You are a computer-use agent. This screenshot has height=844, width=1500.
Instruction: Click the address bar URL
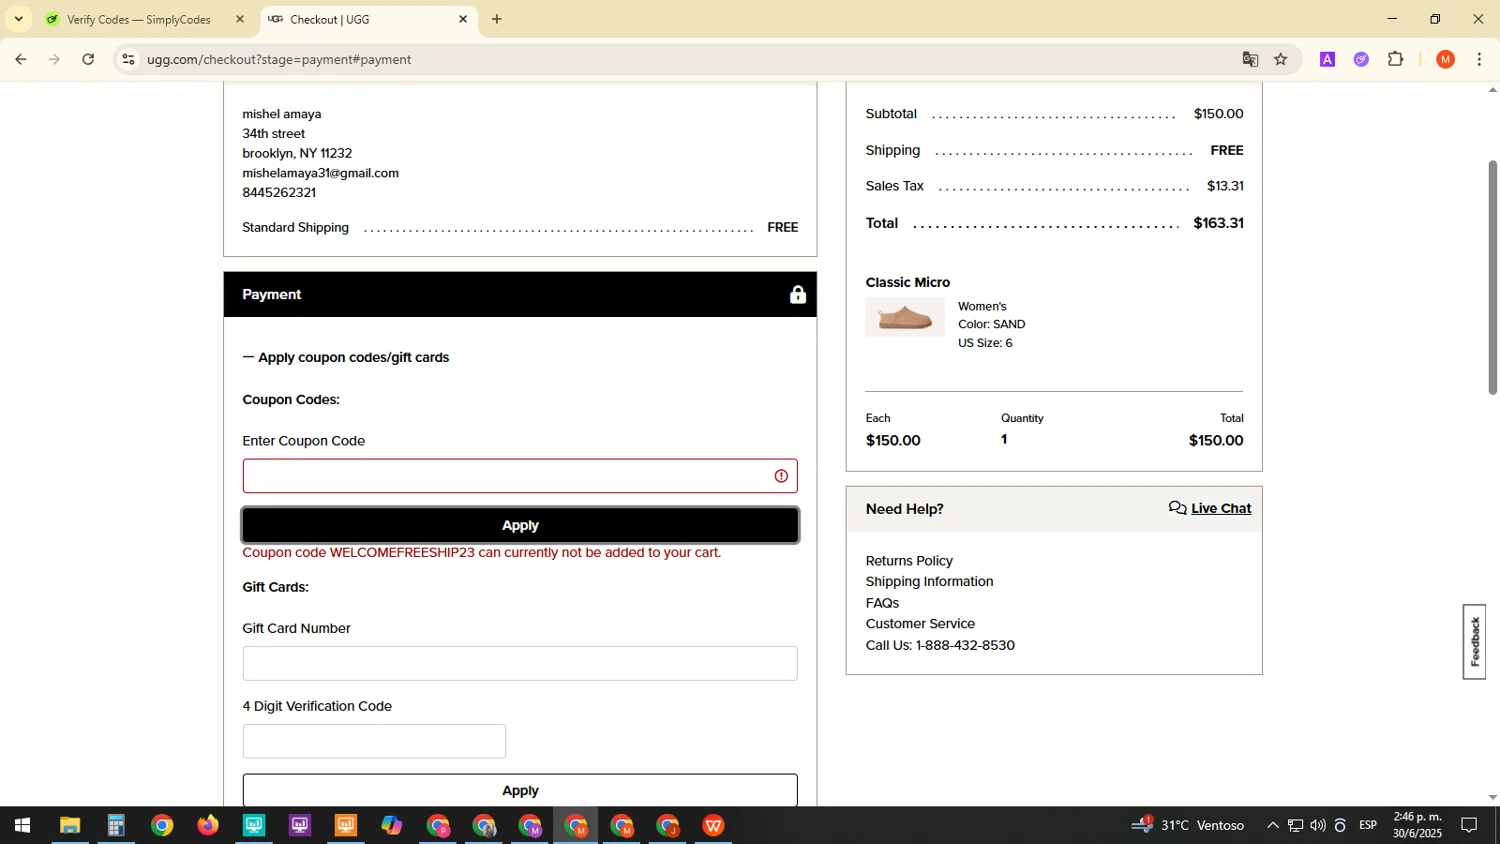coord(279,60)
